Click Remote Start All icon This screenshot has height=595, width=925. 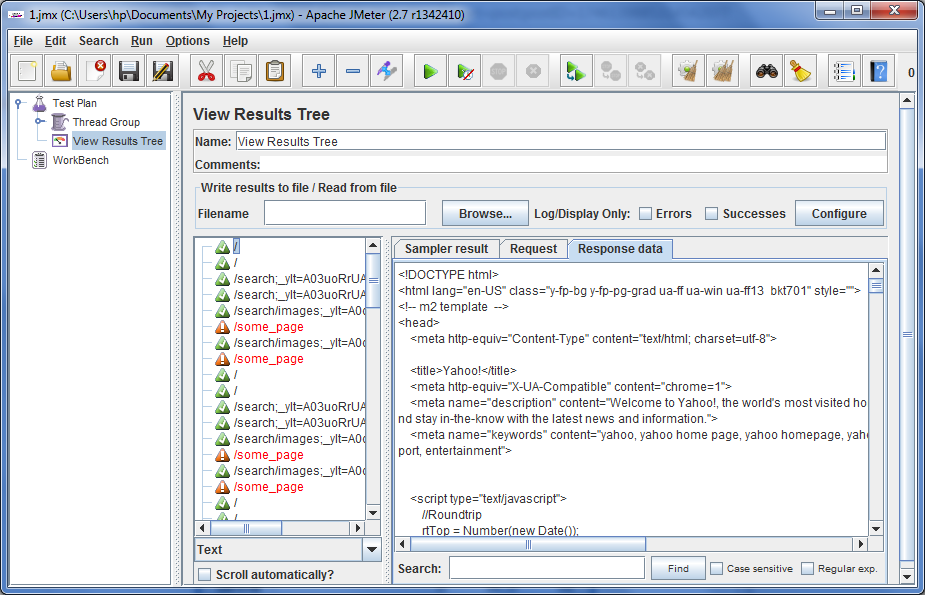pos(576,71)
